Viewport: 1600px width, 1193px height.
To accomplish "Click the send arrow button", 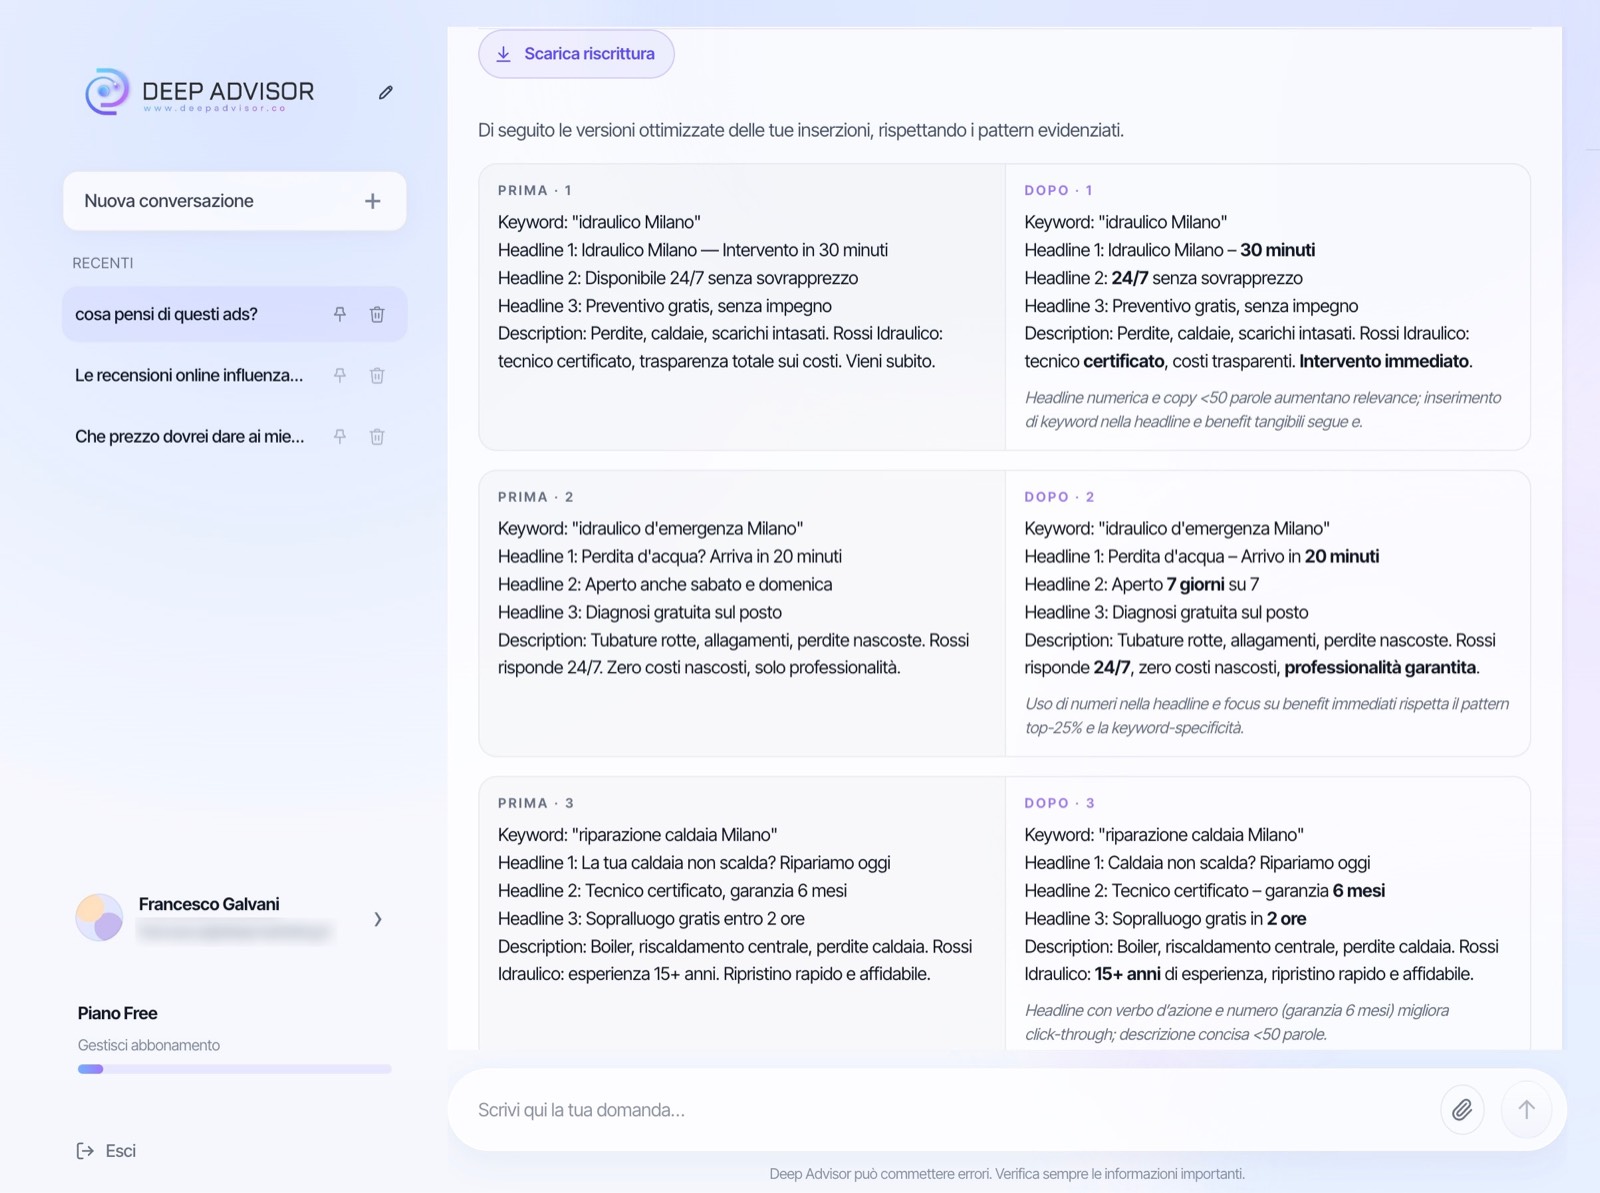I will (x=1526, y=1109).
